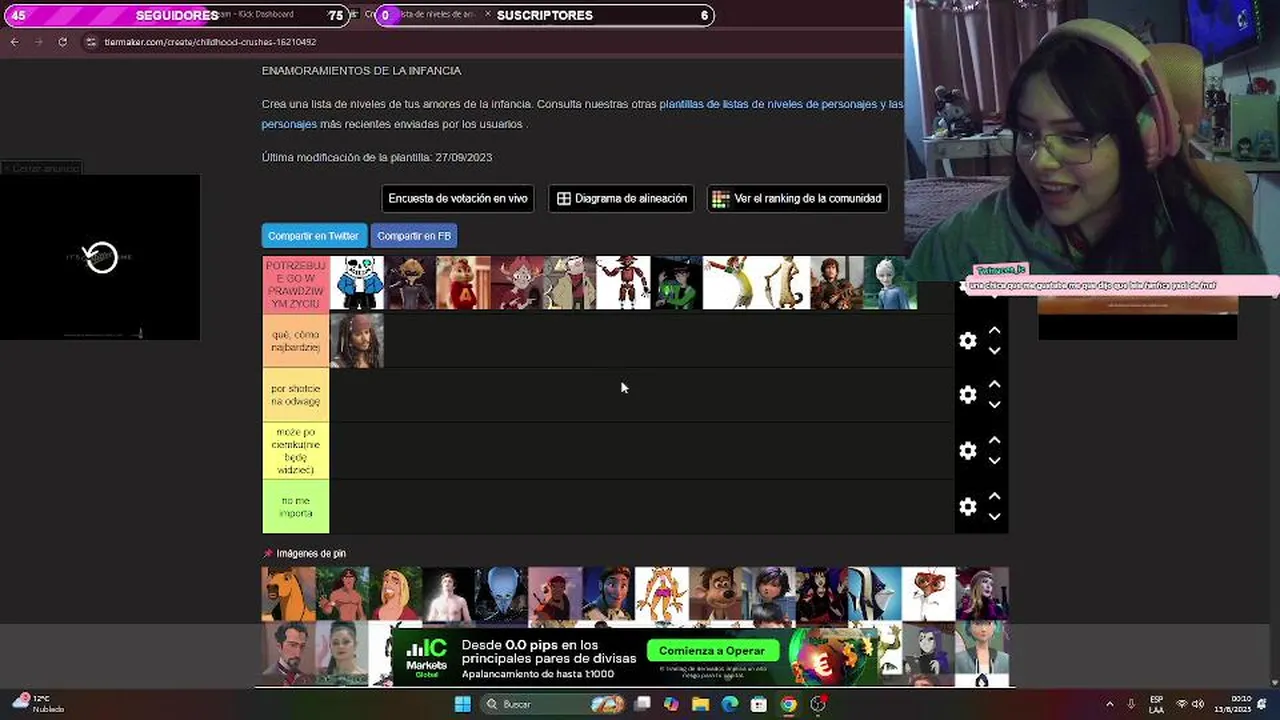
Task: Select Foxy red animatronic image in top tier
Action: [x=623, y=283]
